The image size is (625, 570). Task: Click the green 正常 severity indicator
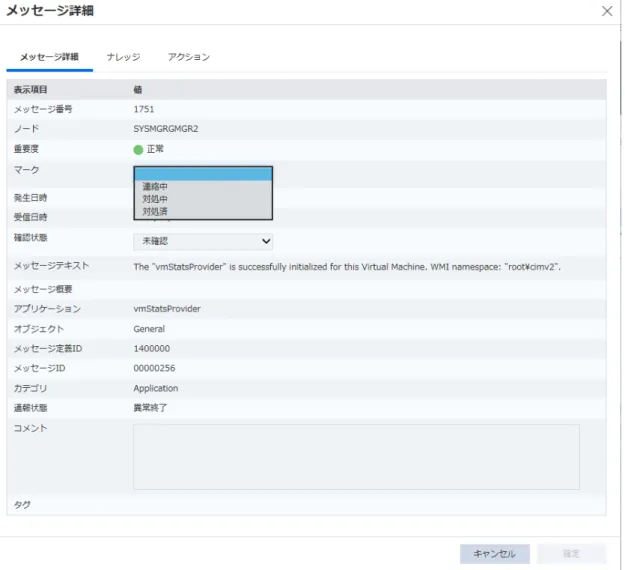[x=138, y=150]
